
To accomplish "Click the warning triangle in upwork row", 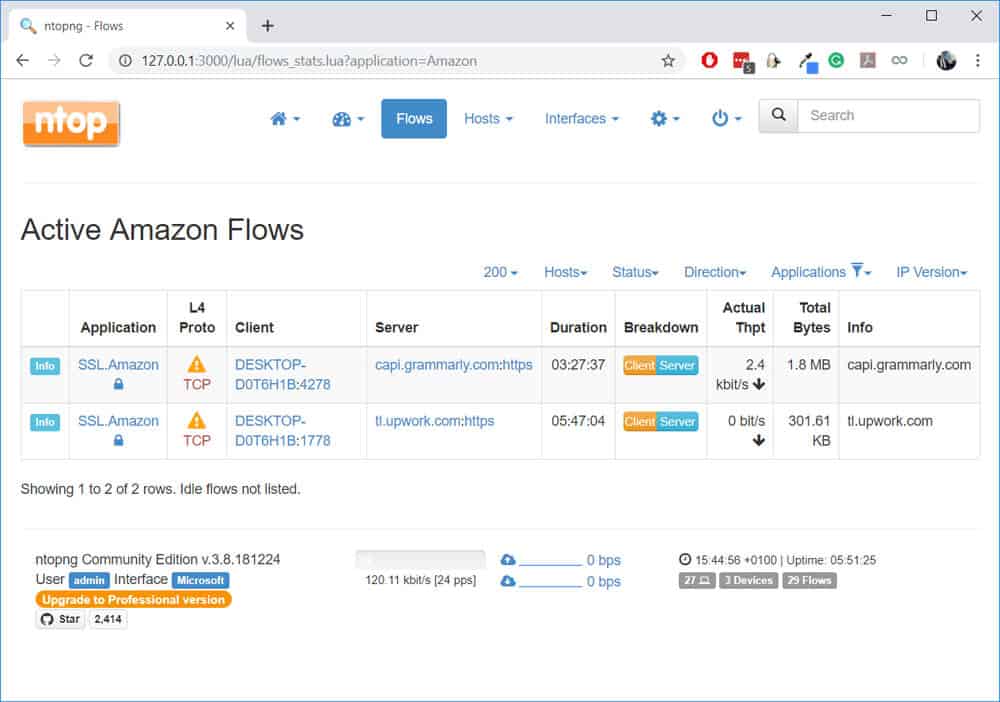I will click(x=196, y=420).
